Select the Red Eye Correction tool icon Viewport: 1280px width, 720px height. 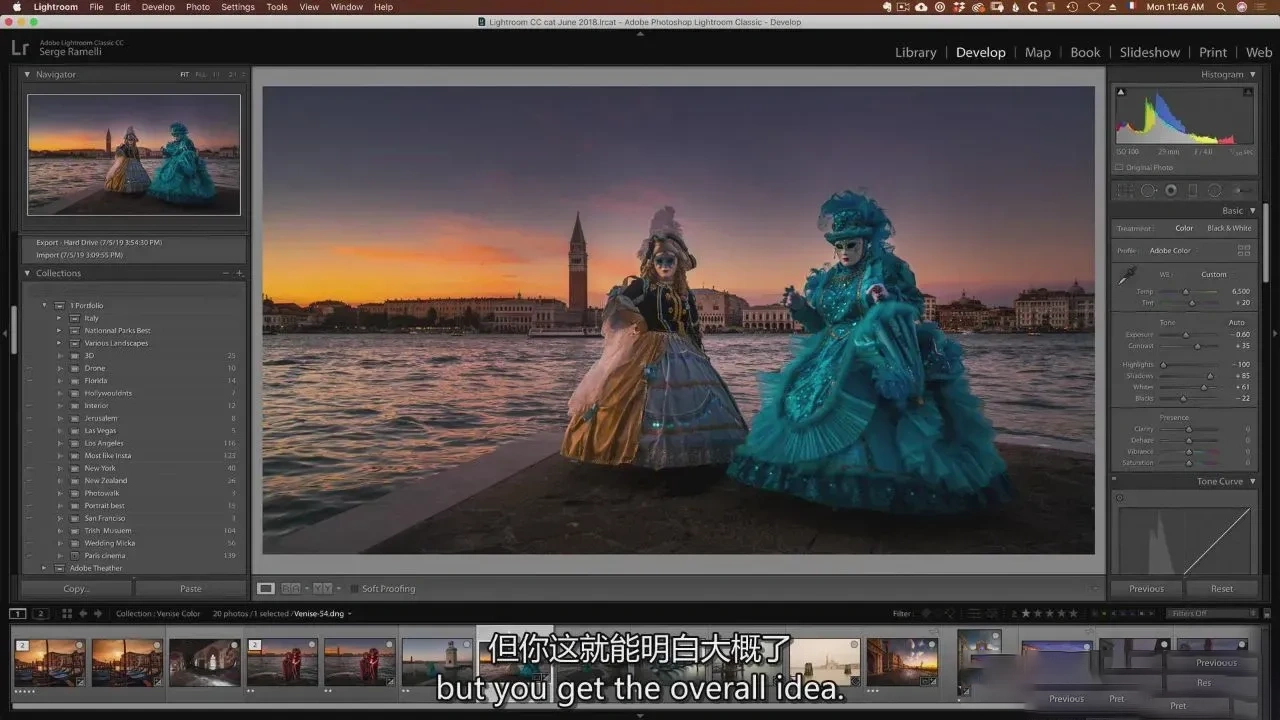click(1170, 190)
